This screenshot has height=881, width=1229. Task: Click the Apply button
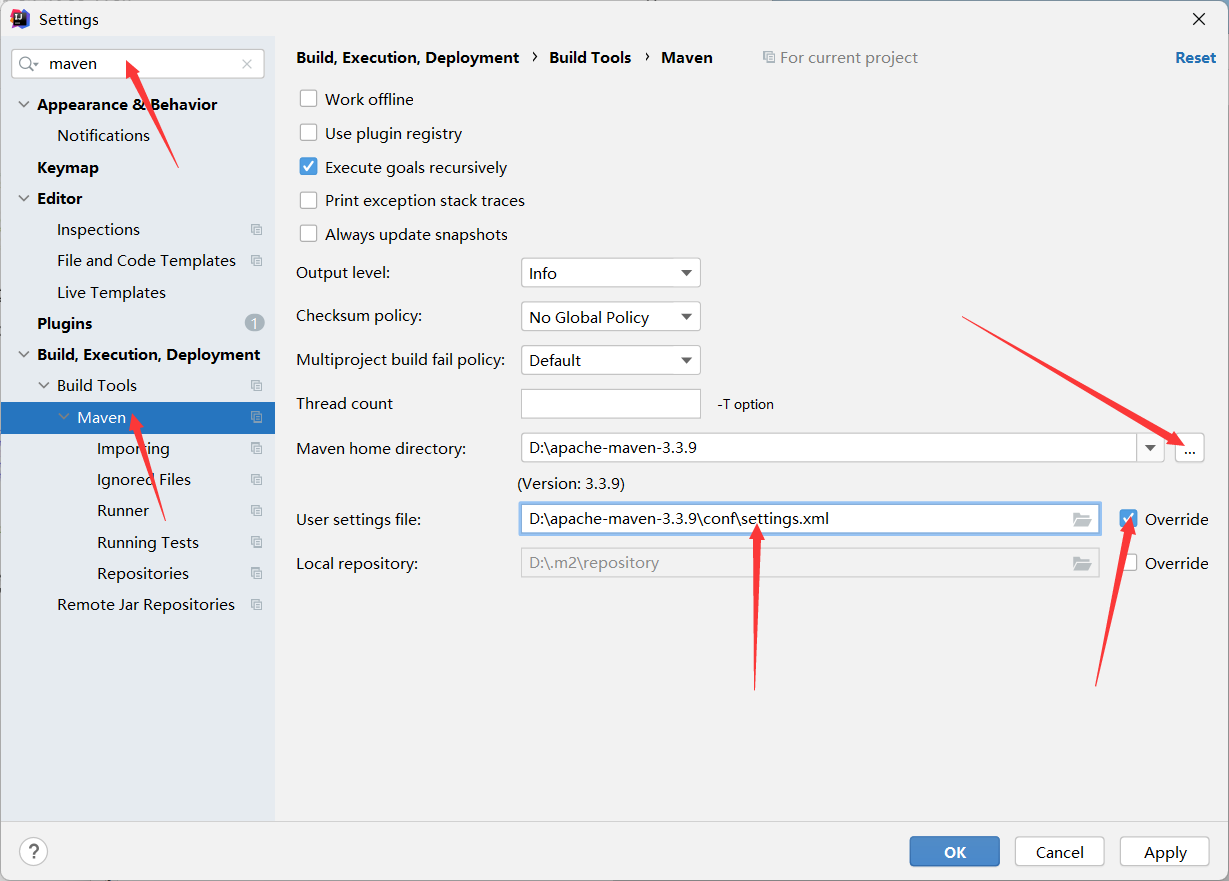(1165, 852)
